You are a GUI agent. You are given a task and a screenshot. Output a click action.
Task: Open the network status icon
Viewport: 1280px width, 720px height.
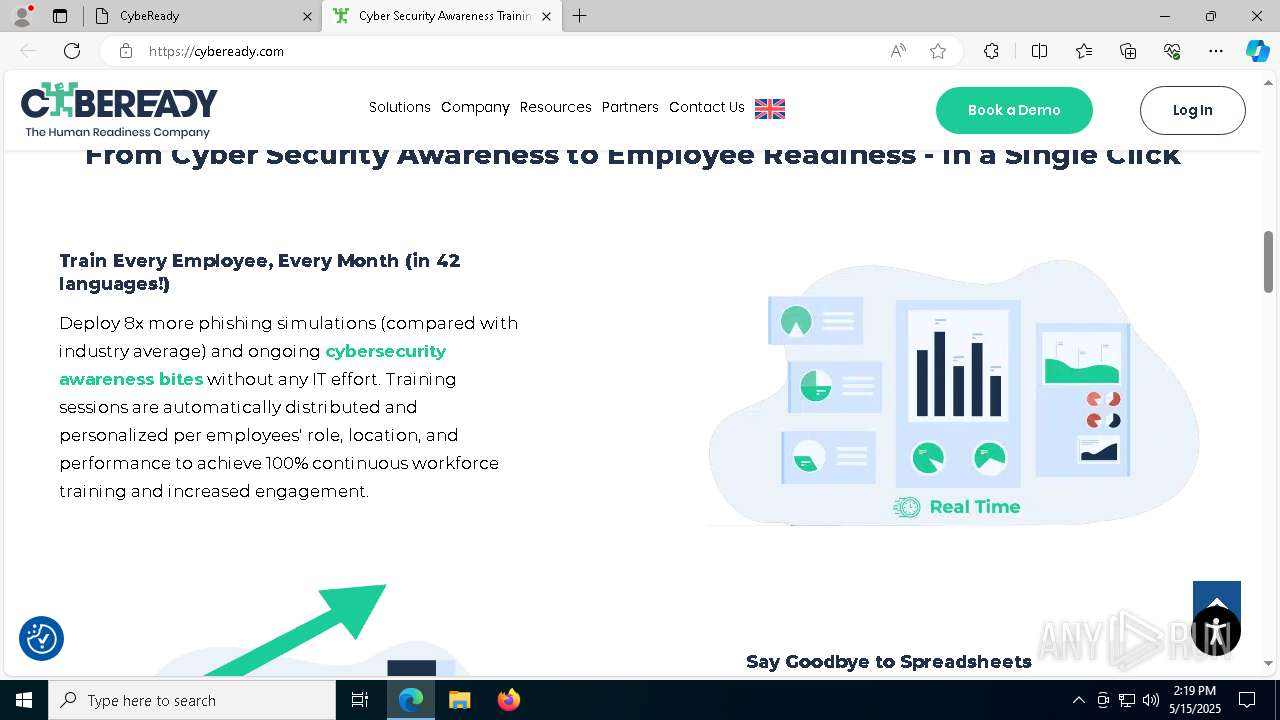pyautogui.click(x=1127, y=700)
